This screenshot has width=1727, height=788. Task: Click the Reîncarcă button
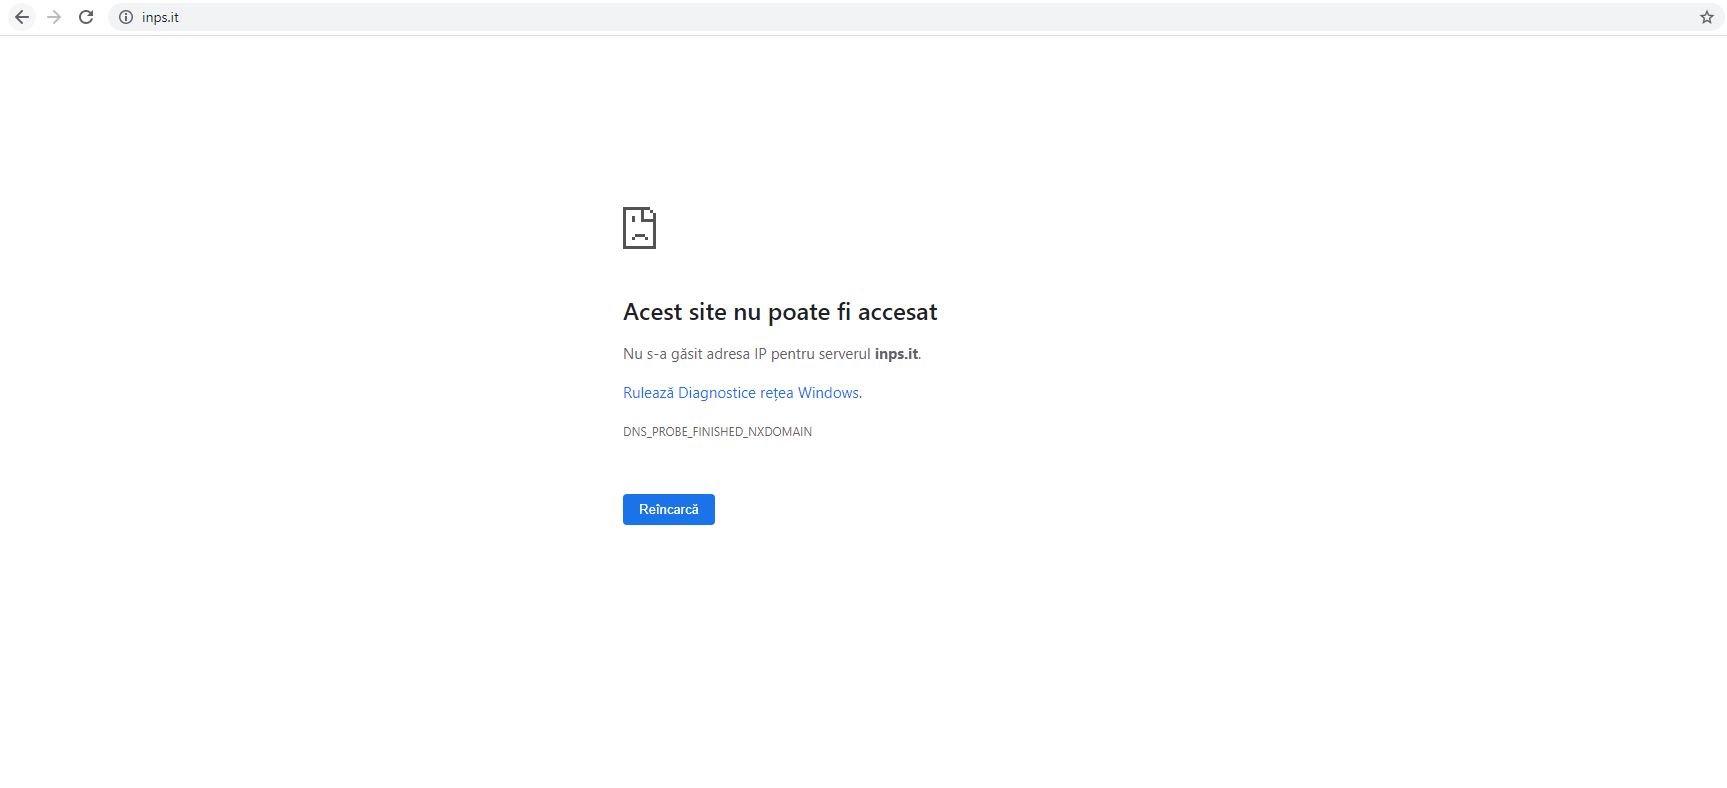669,509
